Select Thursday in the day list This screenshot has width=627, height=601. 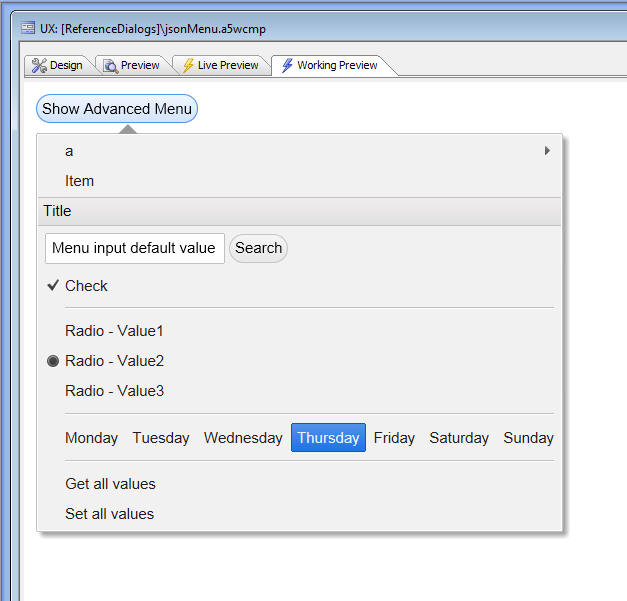328,438
